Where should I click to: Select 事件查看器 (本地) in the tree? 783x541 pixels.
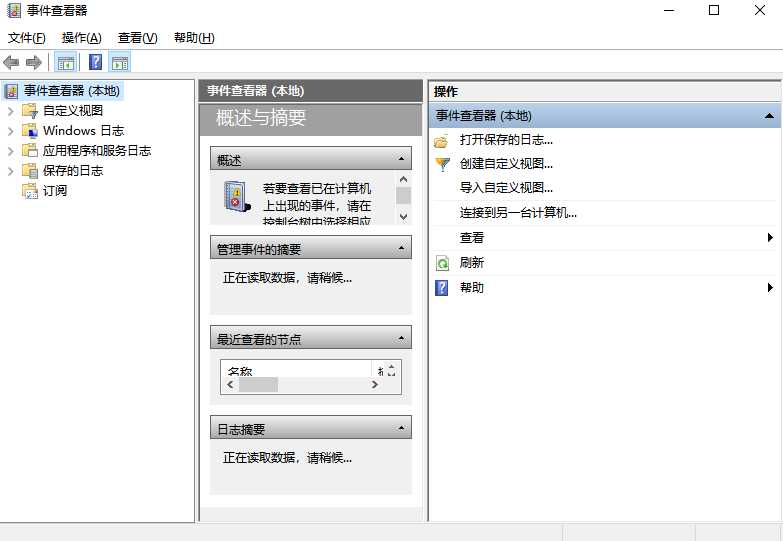pos(72,91)
